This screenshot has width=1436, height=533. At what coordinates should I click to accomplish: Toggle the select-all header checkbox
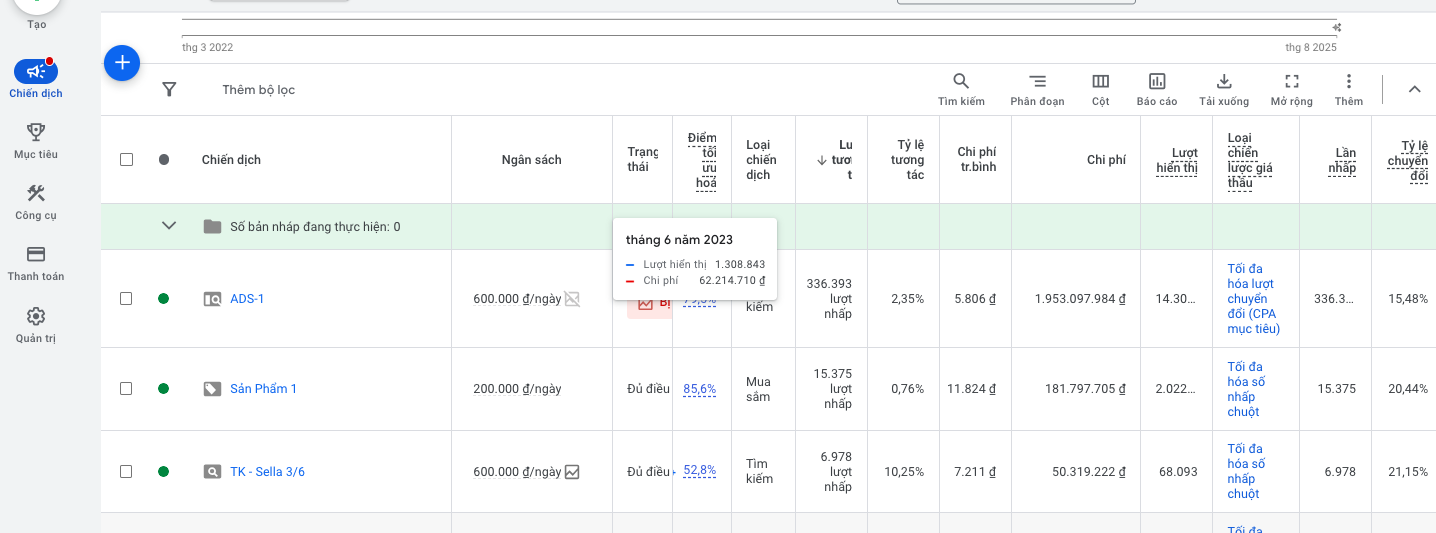126,160
